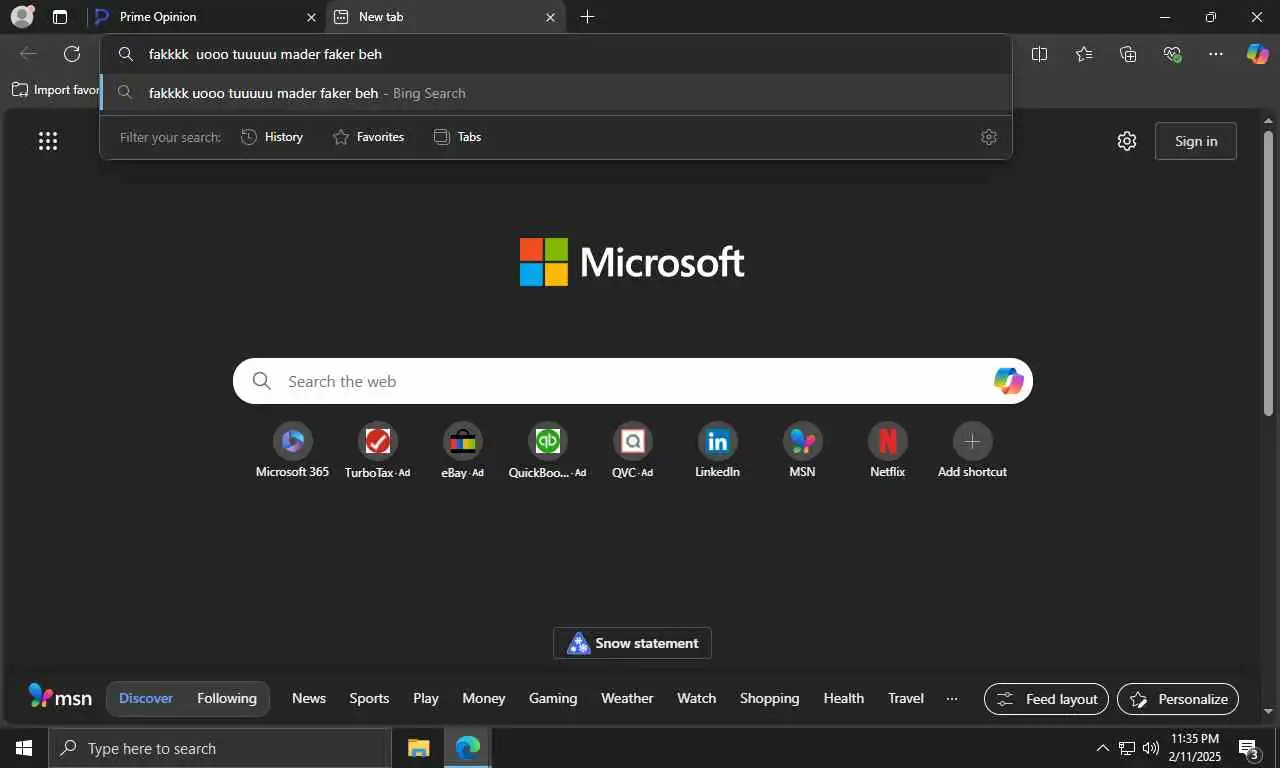
Task: Open Windows Start menu
Action: click(24, 748)
